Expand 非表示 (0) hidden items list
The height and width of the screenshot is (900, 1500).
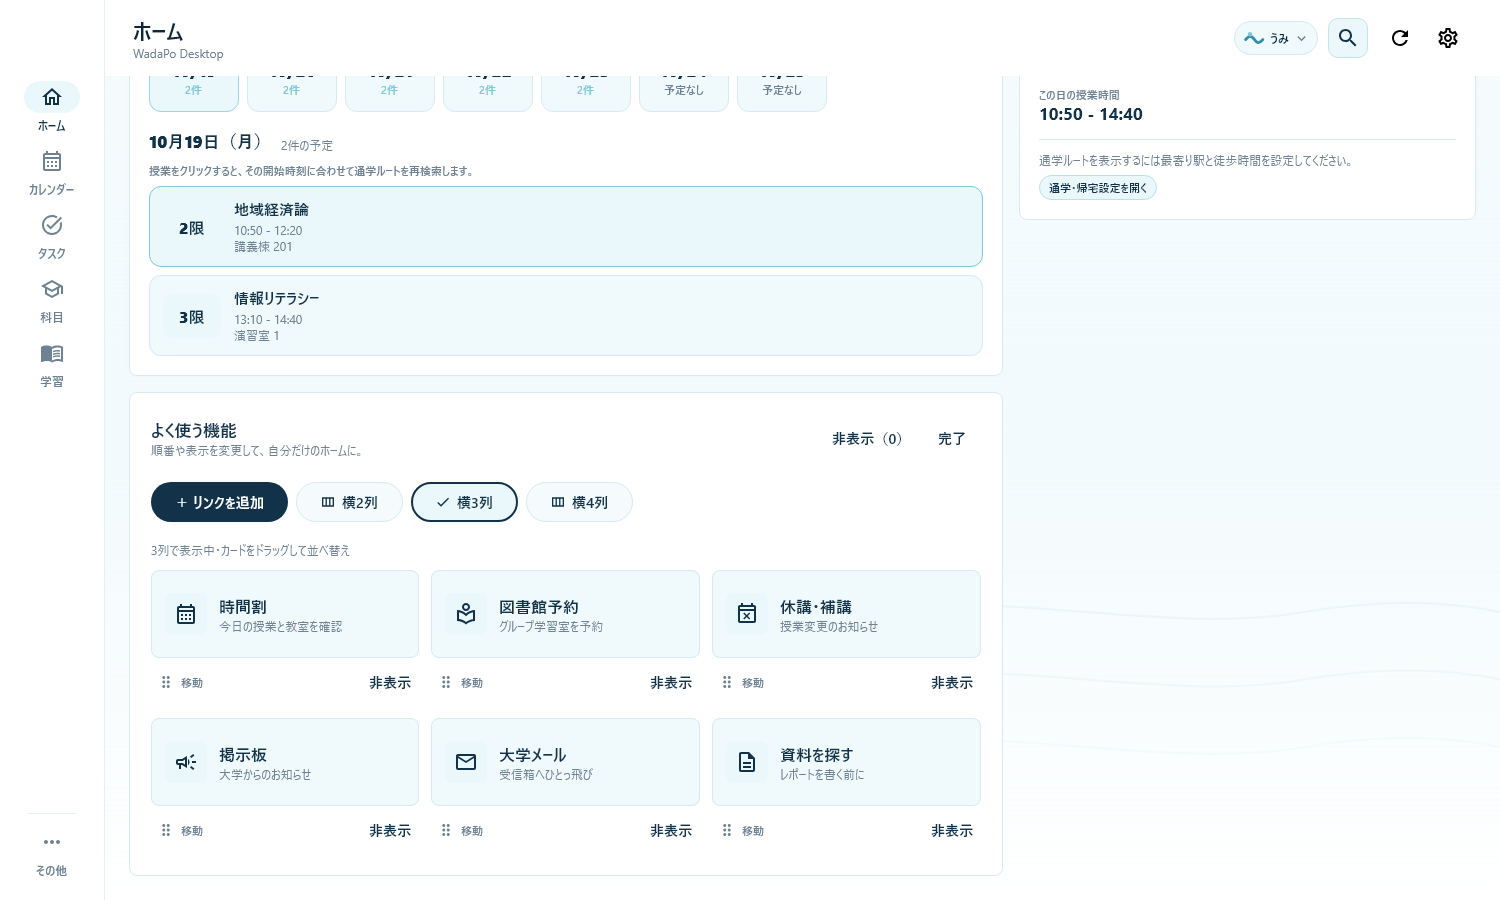867,439
